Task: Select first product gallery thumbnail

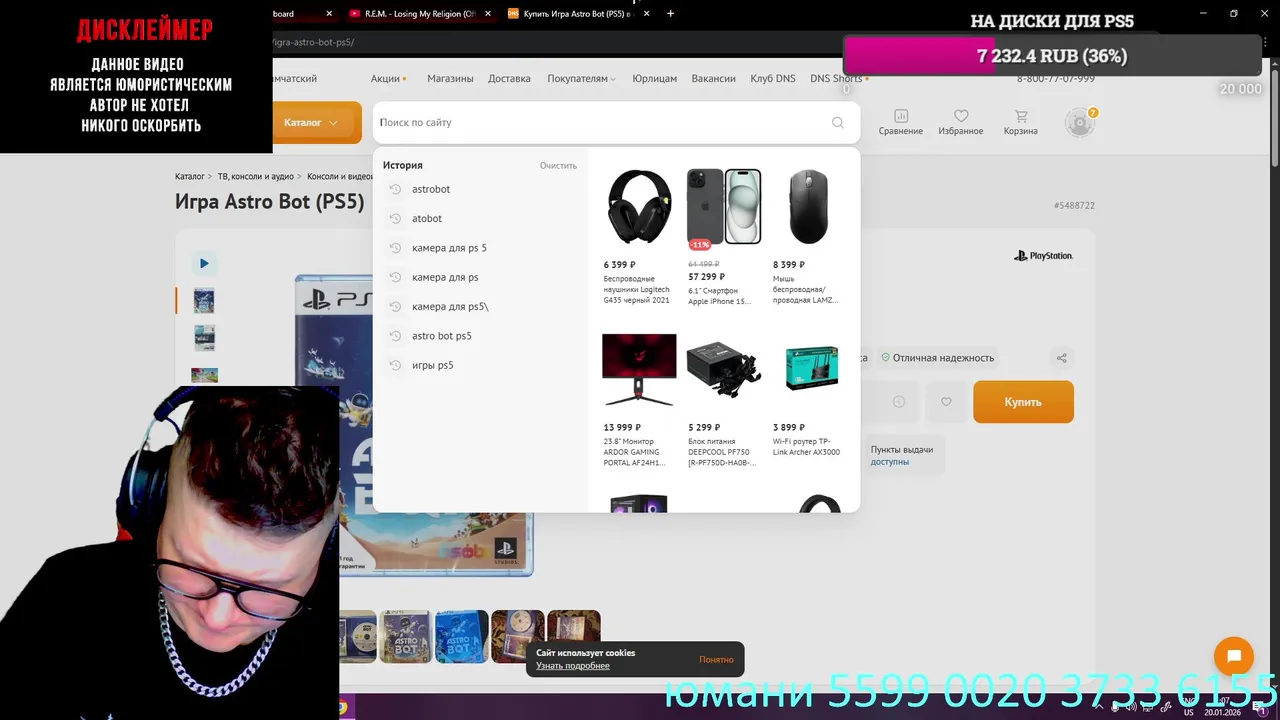Action: click(x=204, y=301)
